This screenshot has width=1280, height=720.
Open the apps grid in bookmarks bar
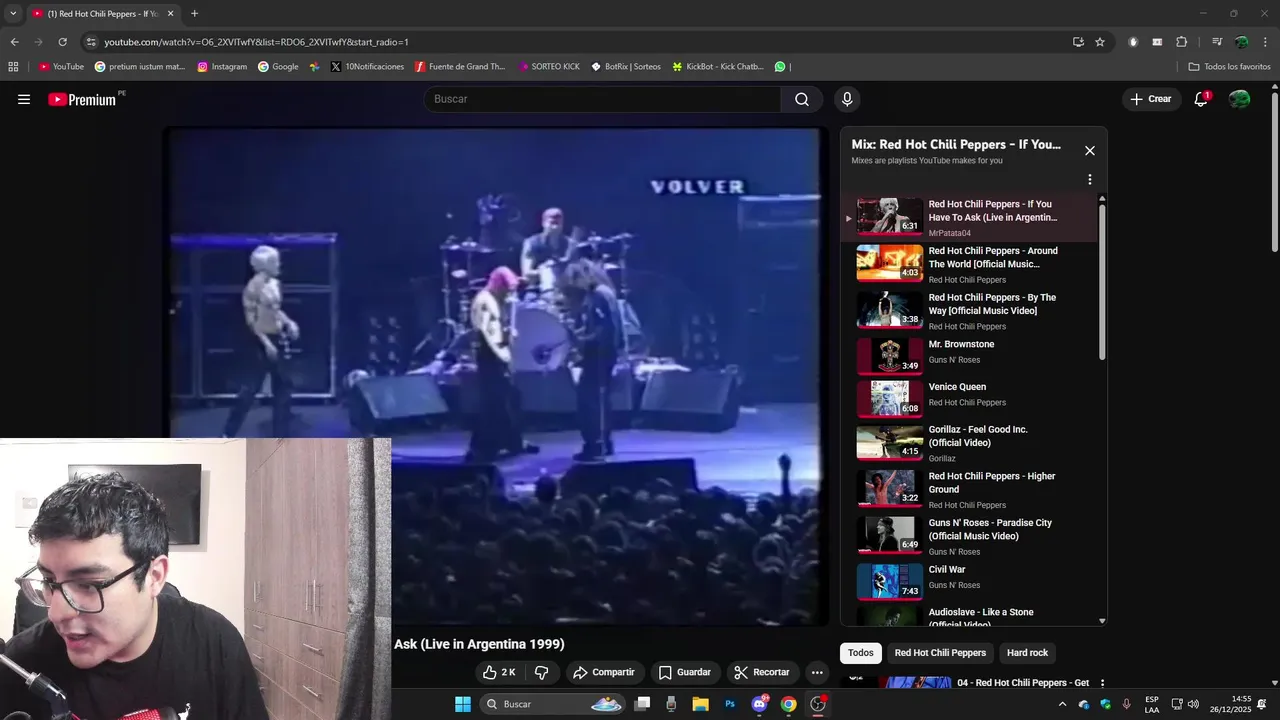[13, 67]
